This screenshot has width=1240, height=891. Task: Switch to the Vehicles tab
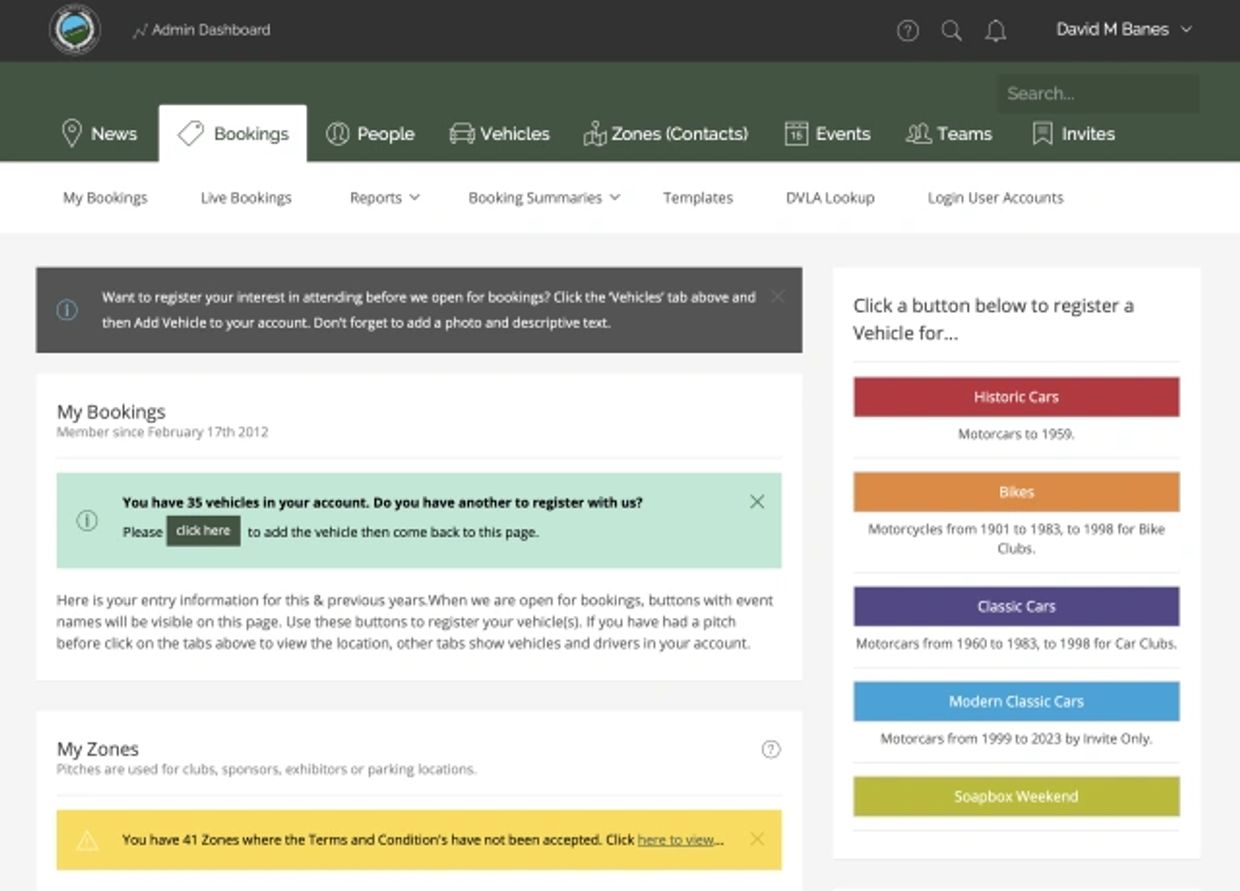click(500, 134)
